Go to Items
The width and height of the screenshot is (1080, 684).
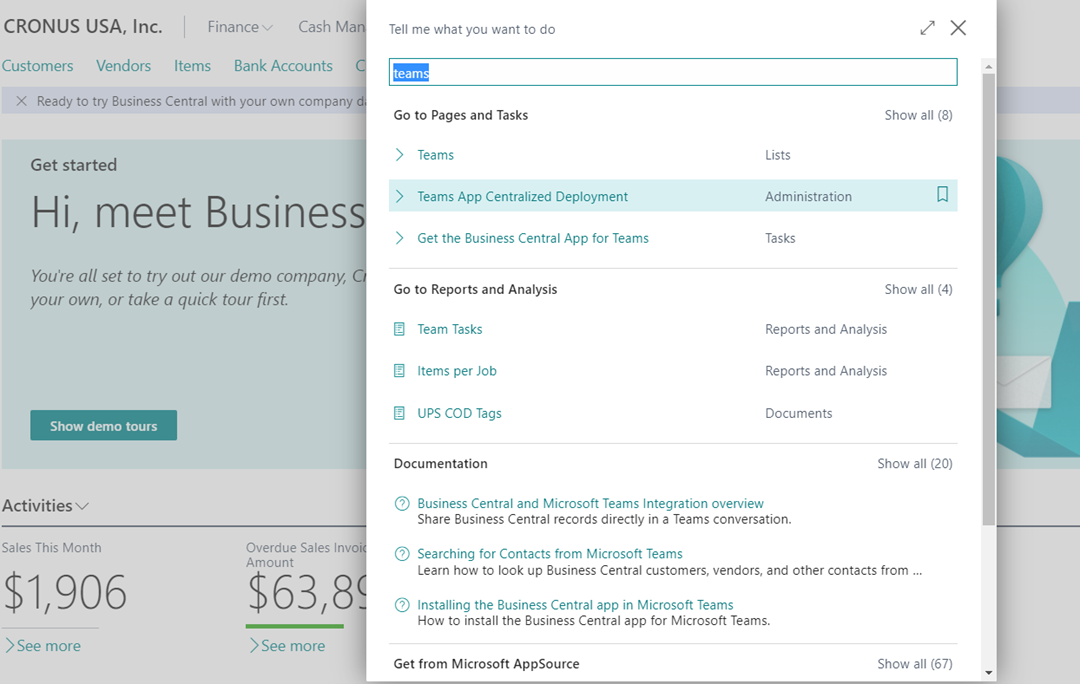coord(192,65)
